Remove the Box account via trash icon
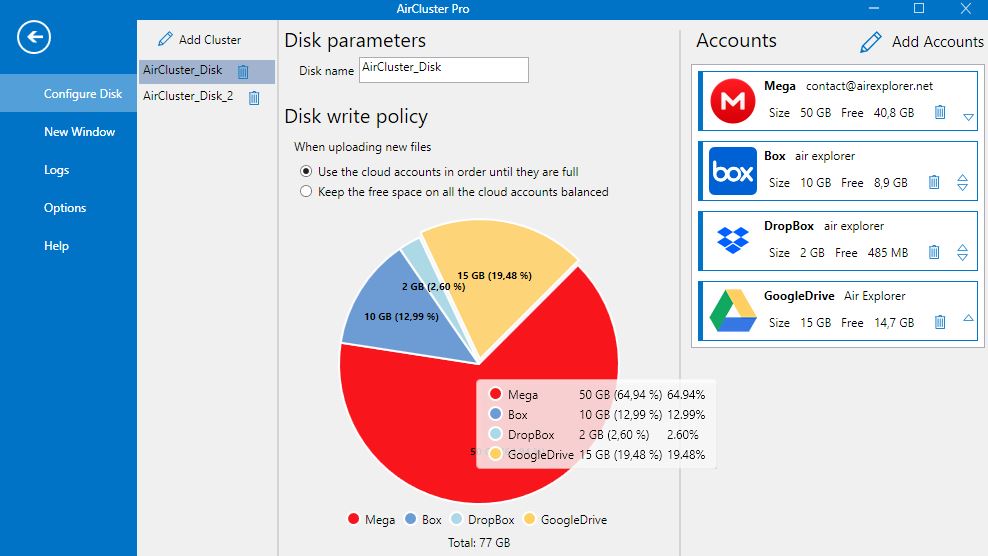 click(934, 182)
